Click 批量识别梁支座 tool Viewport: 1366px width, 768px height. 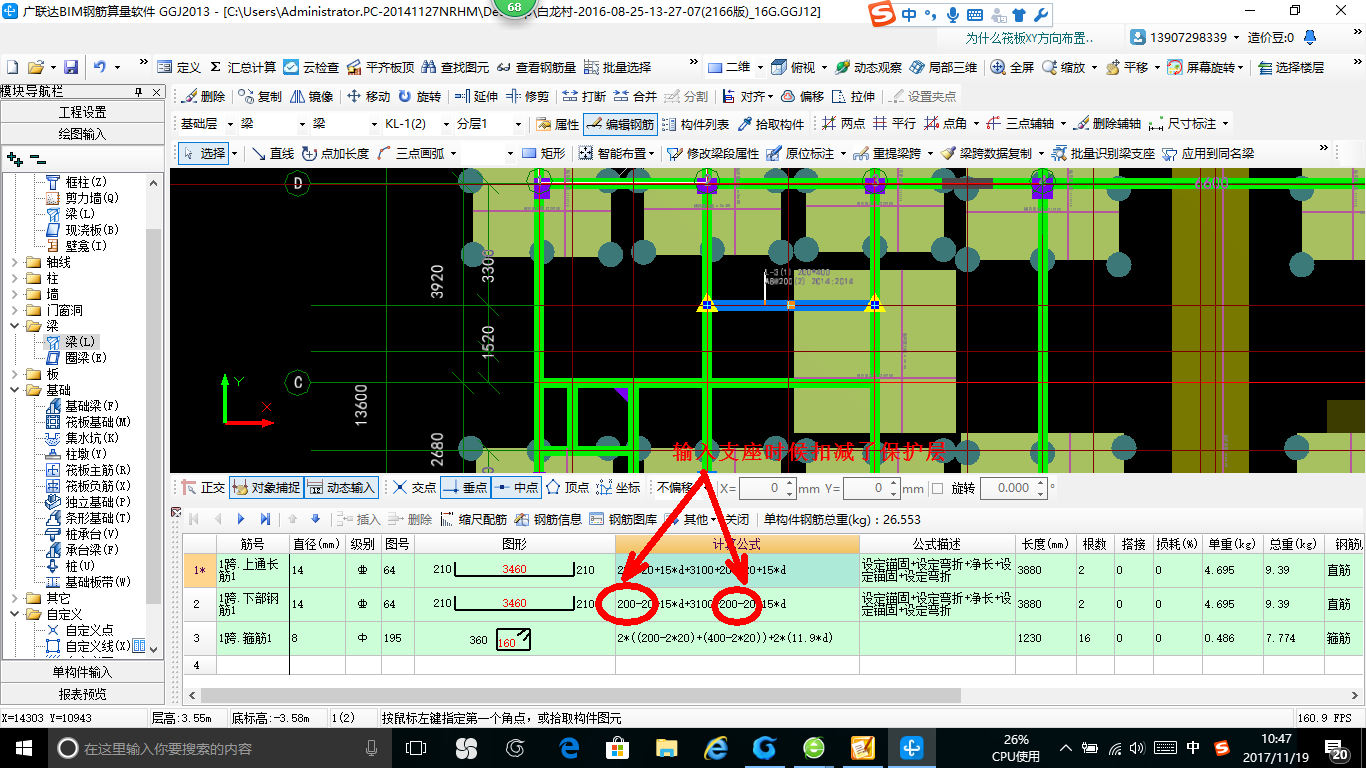[1103, 153]
